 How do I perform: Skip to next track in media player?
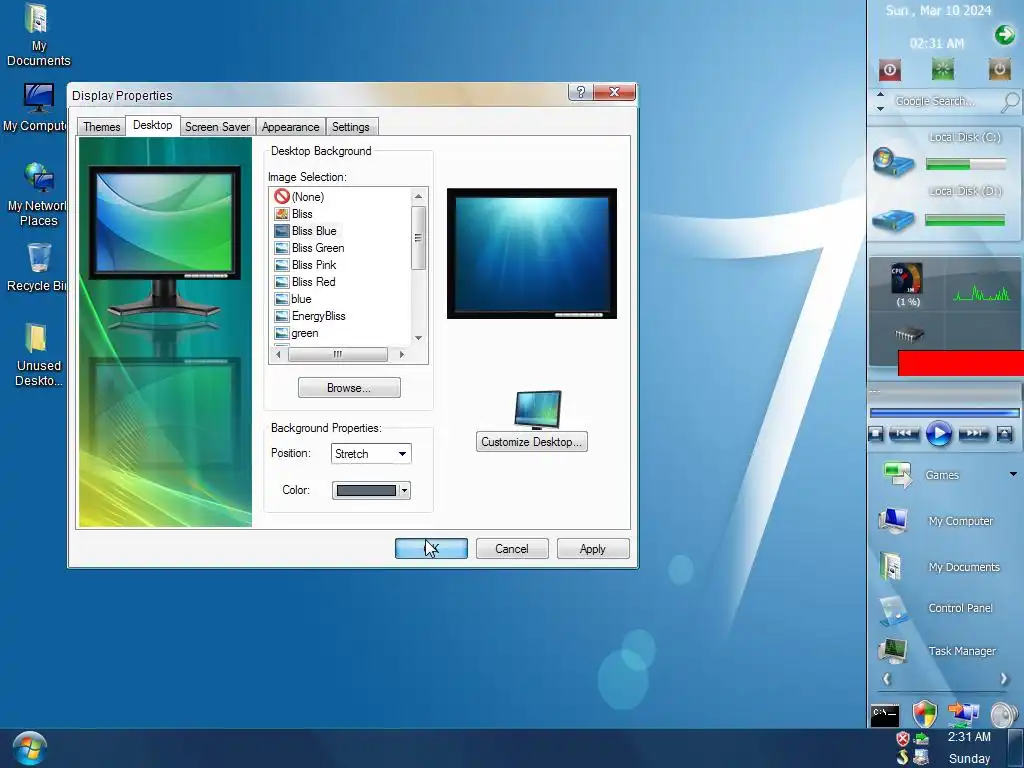tap(973, 433)
